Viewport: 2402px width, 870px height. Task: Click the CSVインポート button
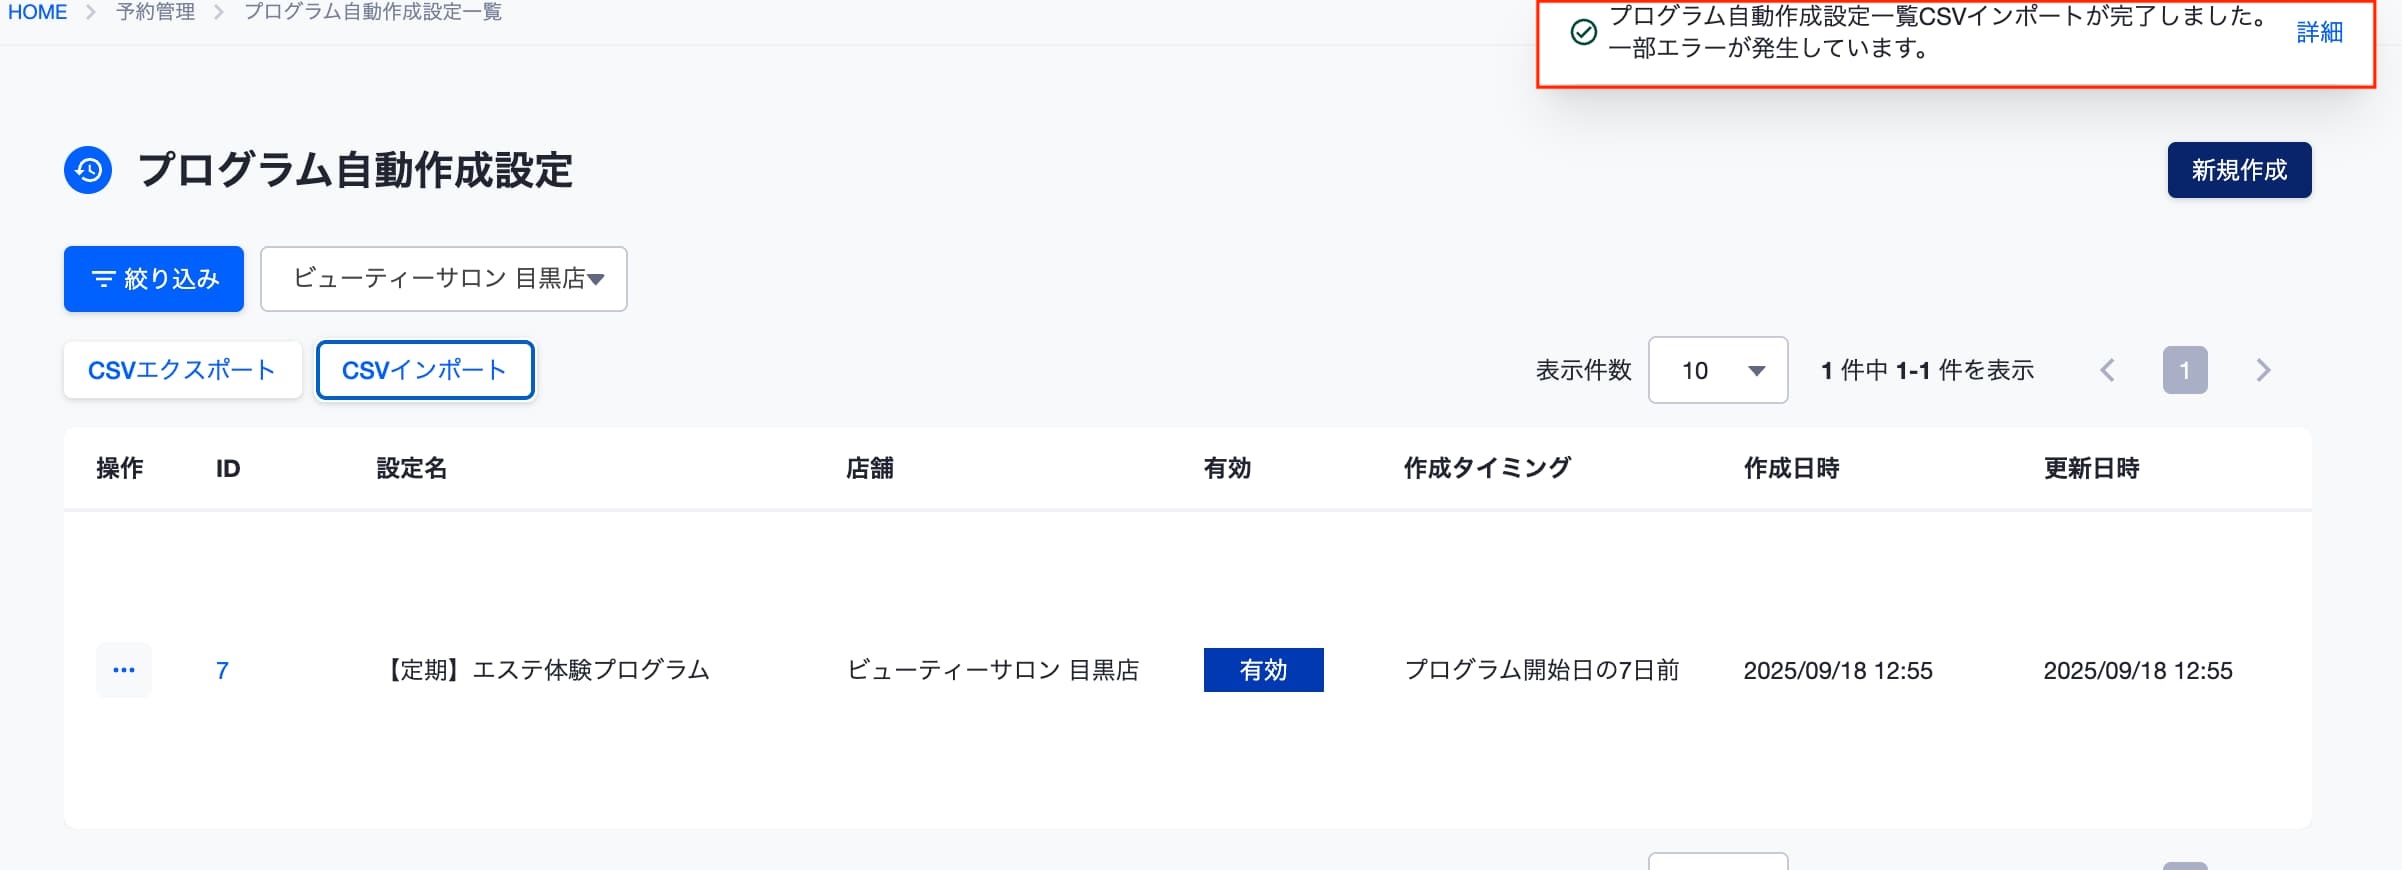(x=425, y=370)
